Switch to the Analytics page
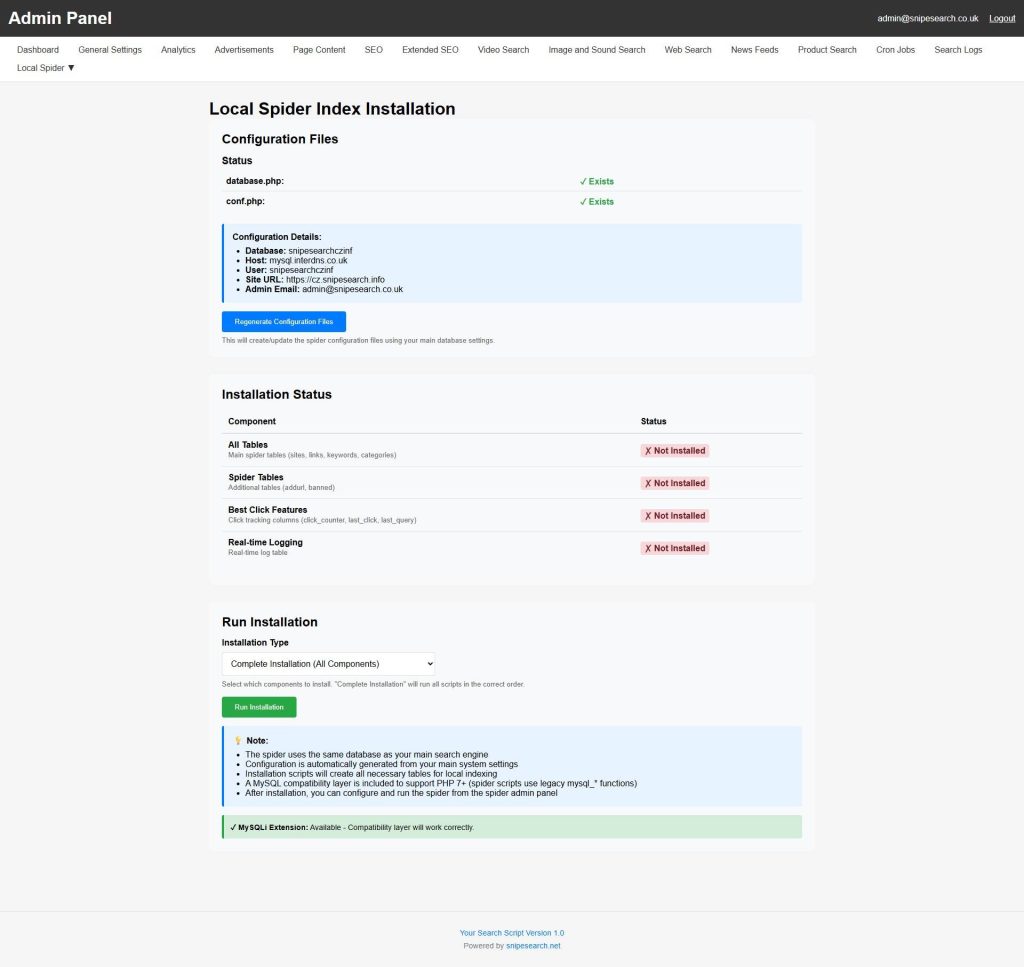 point(178,50)
